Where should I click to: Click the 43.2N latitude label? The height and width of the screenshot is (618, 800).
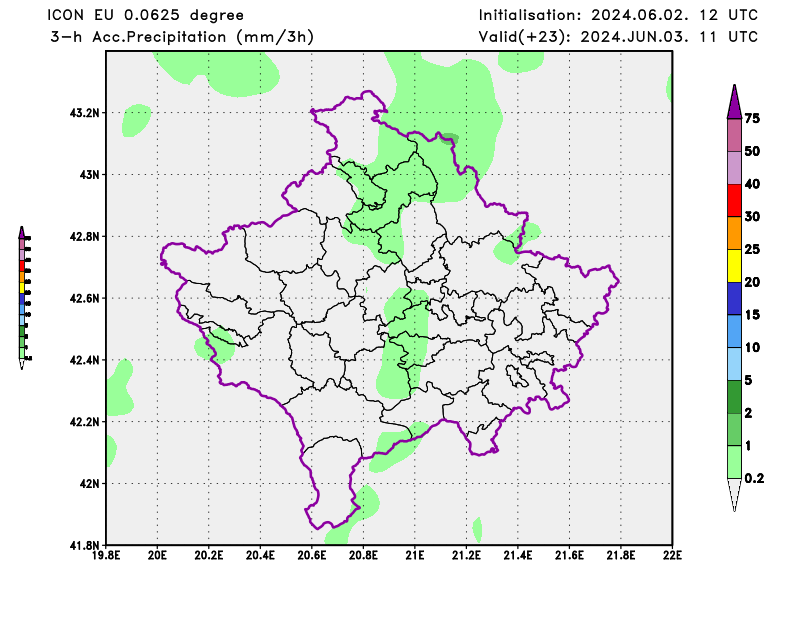[x=84, y=113]
